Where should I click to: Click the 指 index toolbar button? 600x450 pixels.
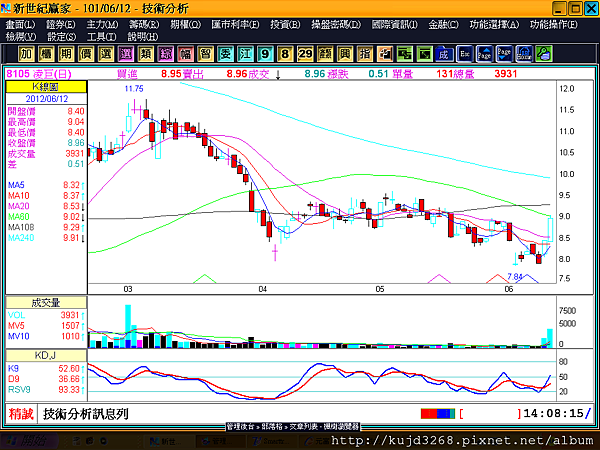click(364, 54)
